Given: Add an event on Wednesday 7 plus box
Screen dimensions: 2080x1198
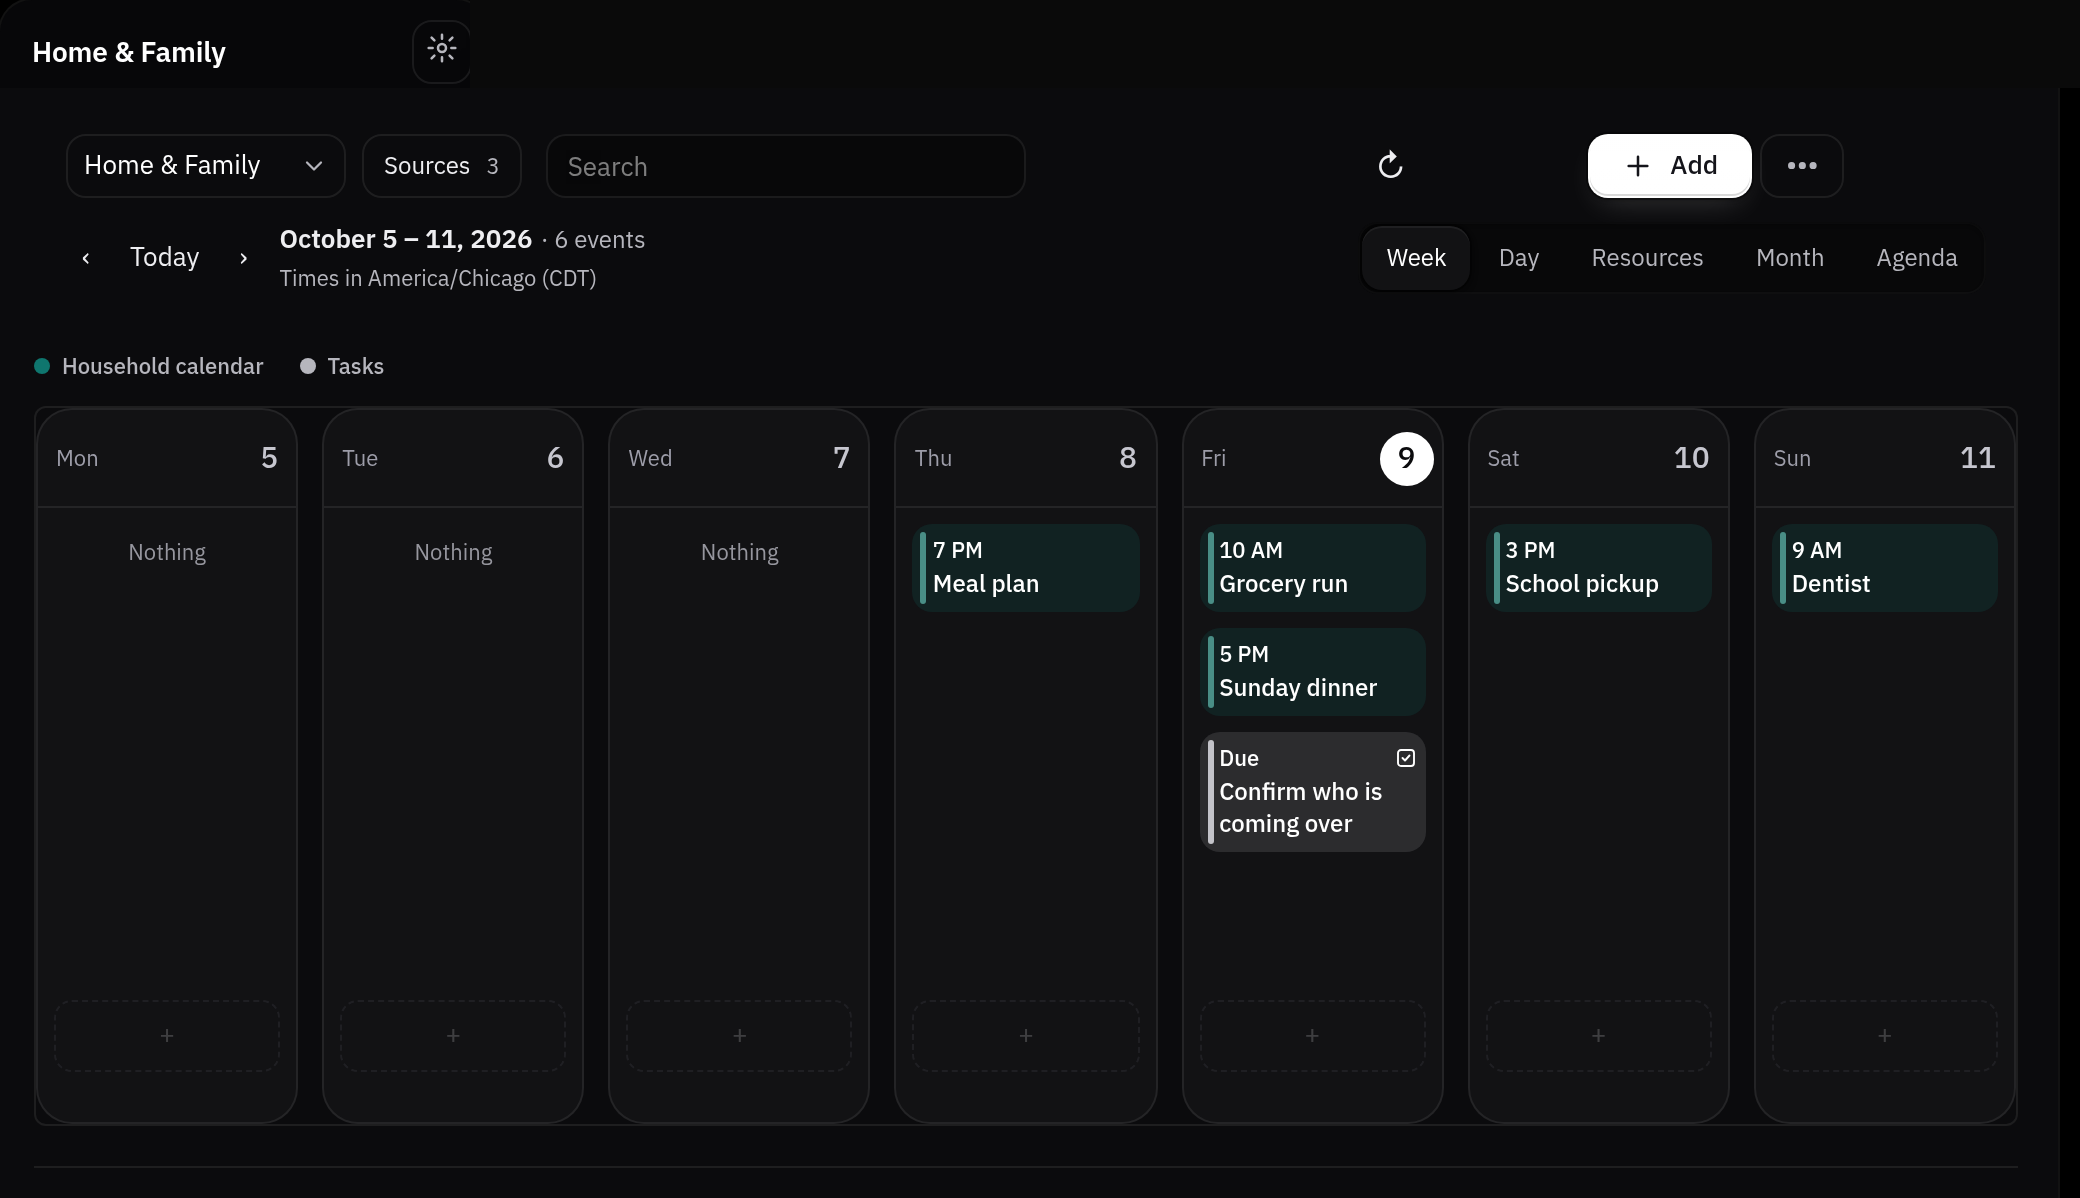Looking at the screenshot, I should [739, 1036].
